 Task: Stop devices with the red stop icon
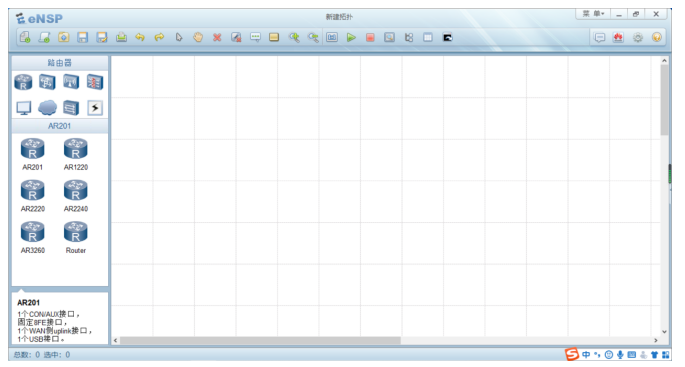click(370, 38)
